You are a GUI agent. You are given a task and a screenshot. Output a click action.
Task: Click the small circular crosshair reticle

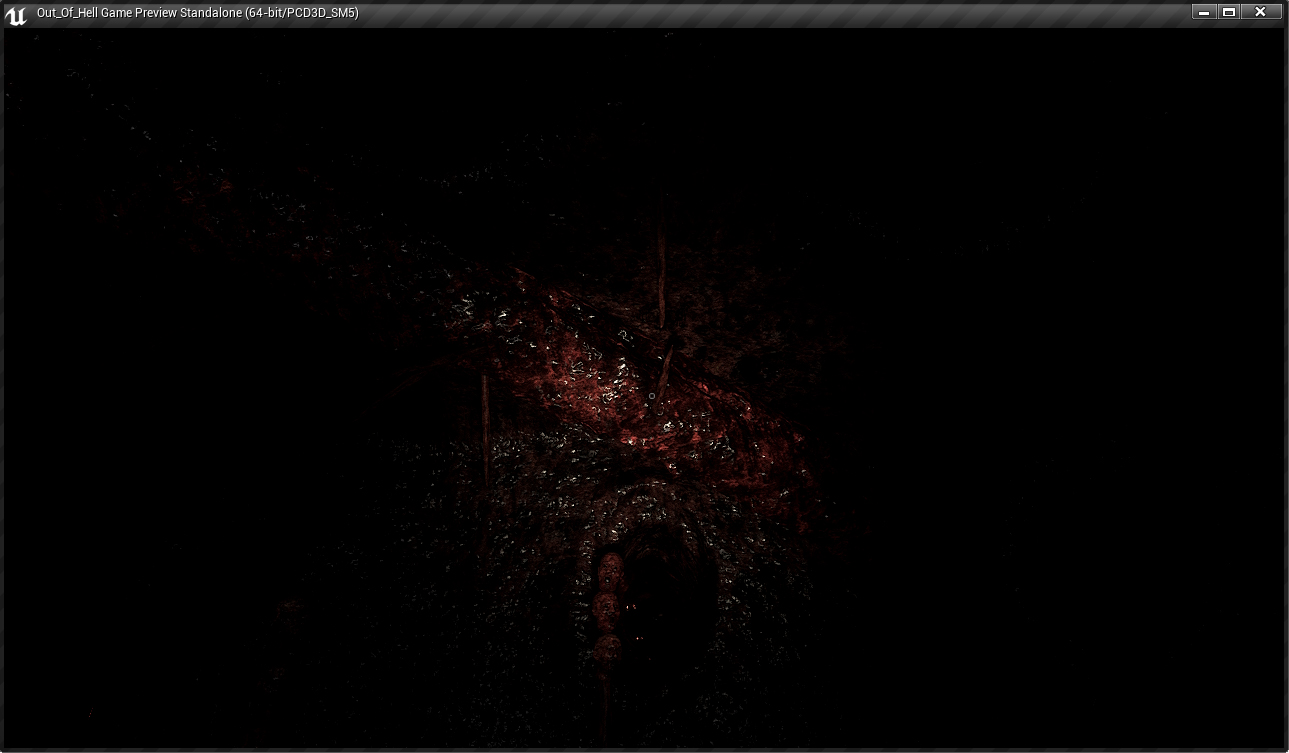(x=651, y=397)
